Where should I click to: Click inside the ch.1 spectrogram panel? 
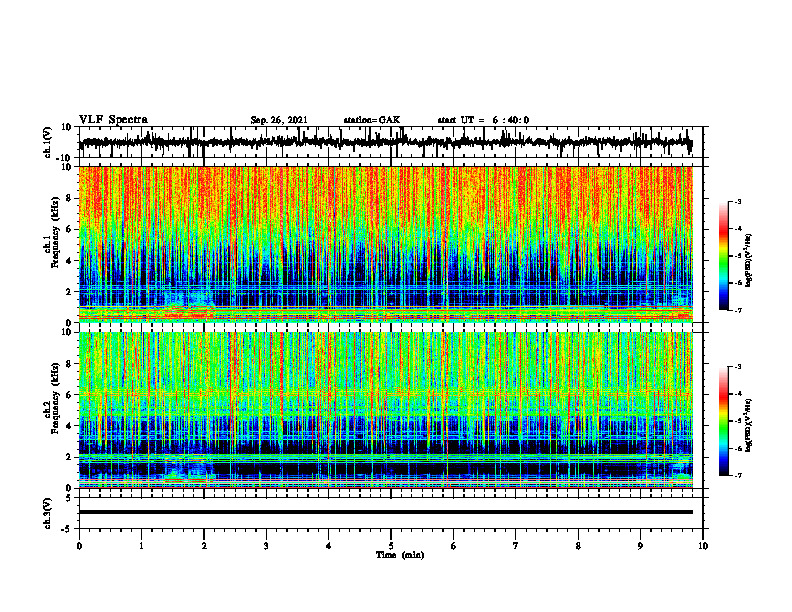click(385, 244)
